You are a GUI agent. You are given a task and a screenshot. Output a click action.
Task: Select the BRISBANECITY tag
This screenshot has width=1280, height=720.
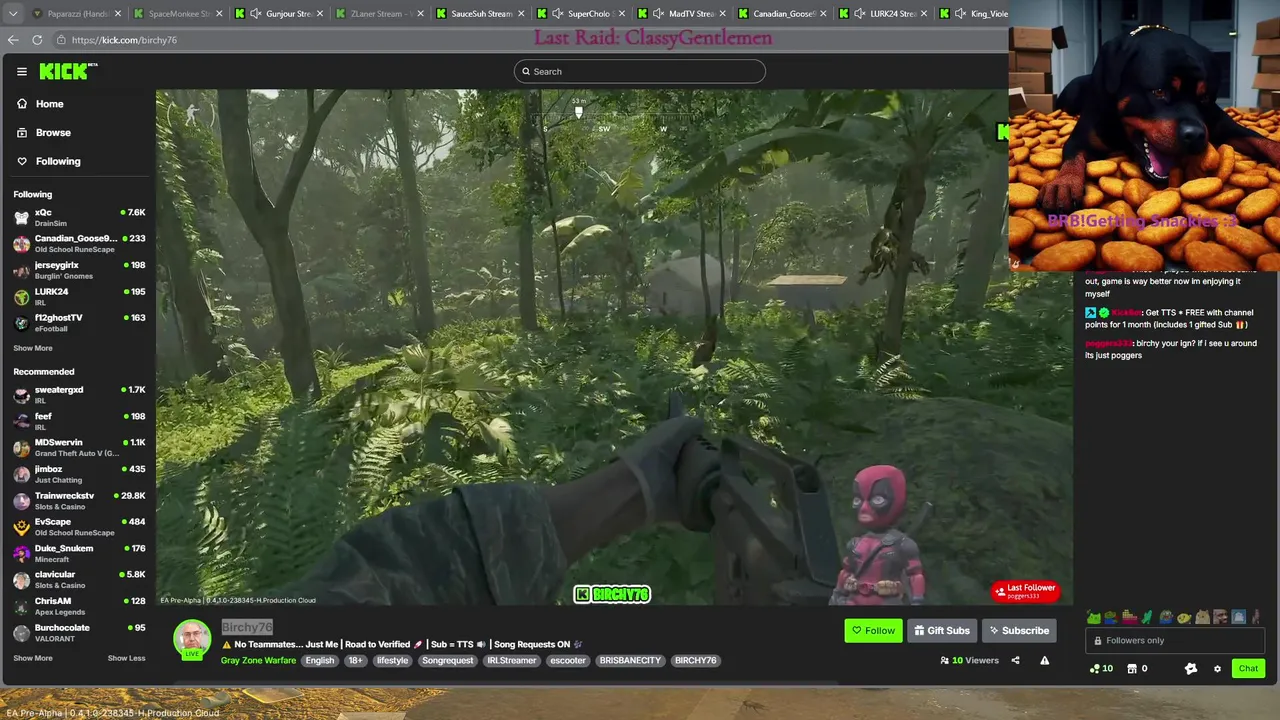630,660
